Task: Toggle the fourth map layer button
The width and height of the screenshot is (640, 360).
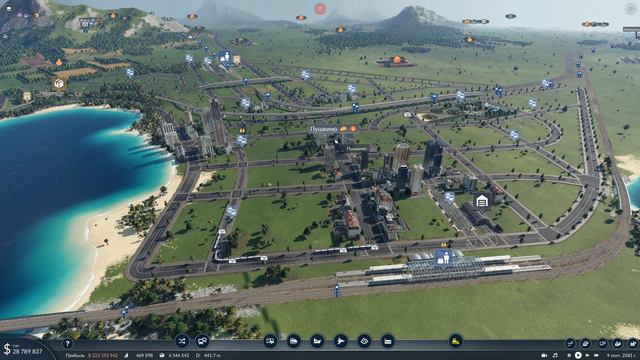Action: pyautogui.click(x=618, y=344)
